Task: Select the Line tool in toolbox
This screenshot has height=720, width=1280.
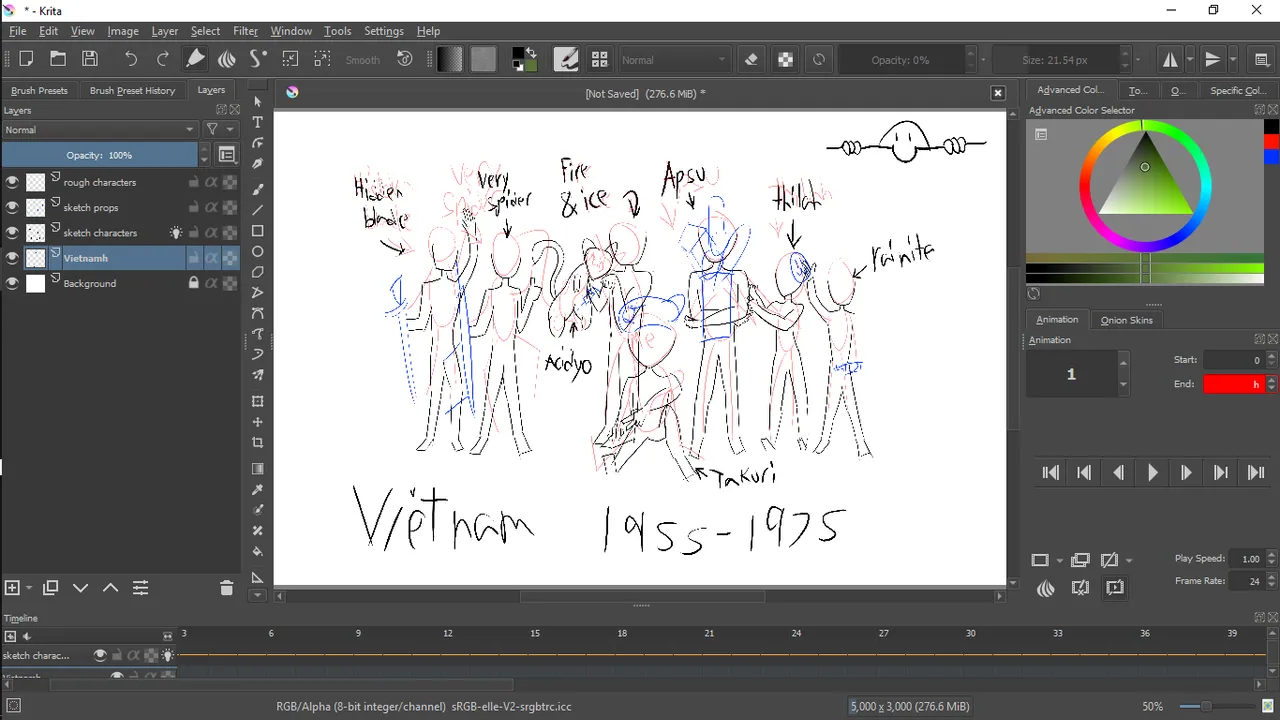Action: coord(257,210)
